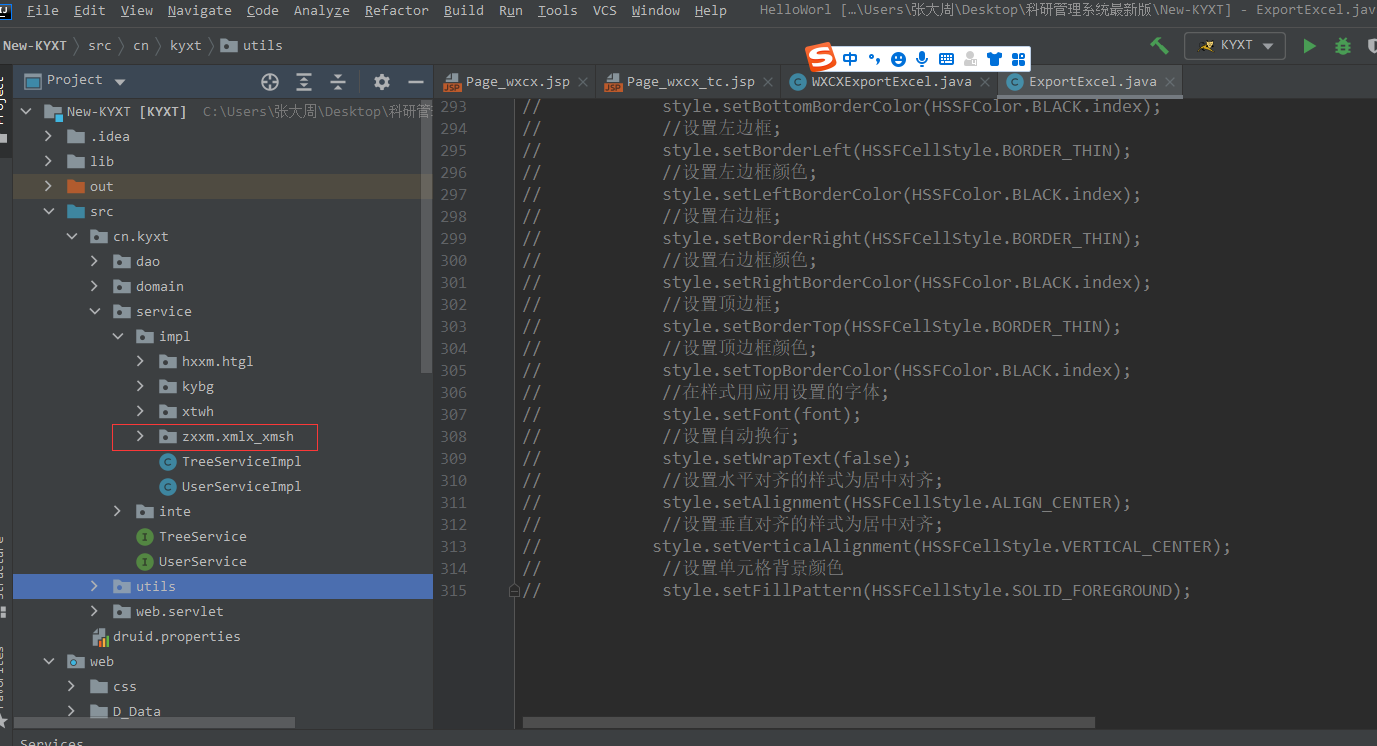Viewport: 1377px width, 746px height.
Task: Open the KYXT run configuration dropdown
Action: [x=1235, y=45]
